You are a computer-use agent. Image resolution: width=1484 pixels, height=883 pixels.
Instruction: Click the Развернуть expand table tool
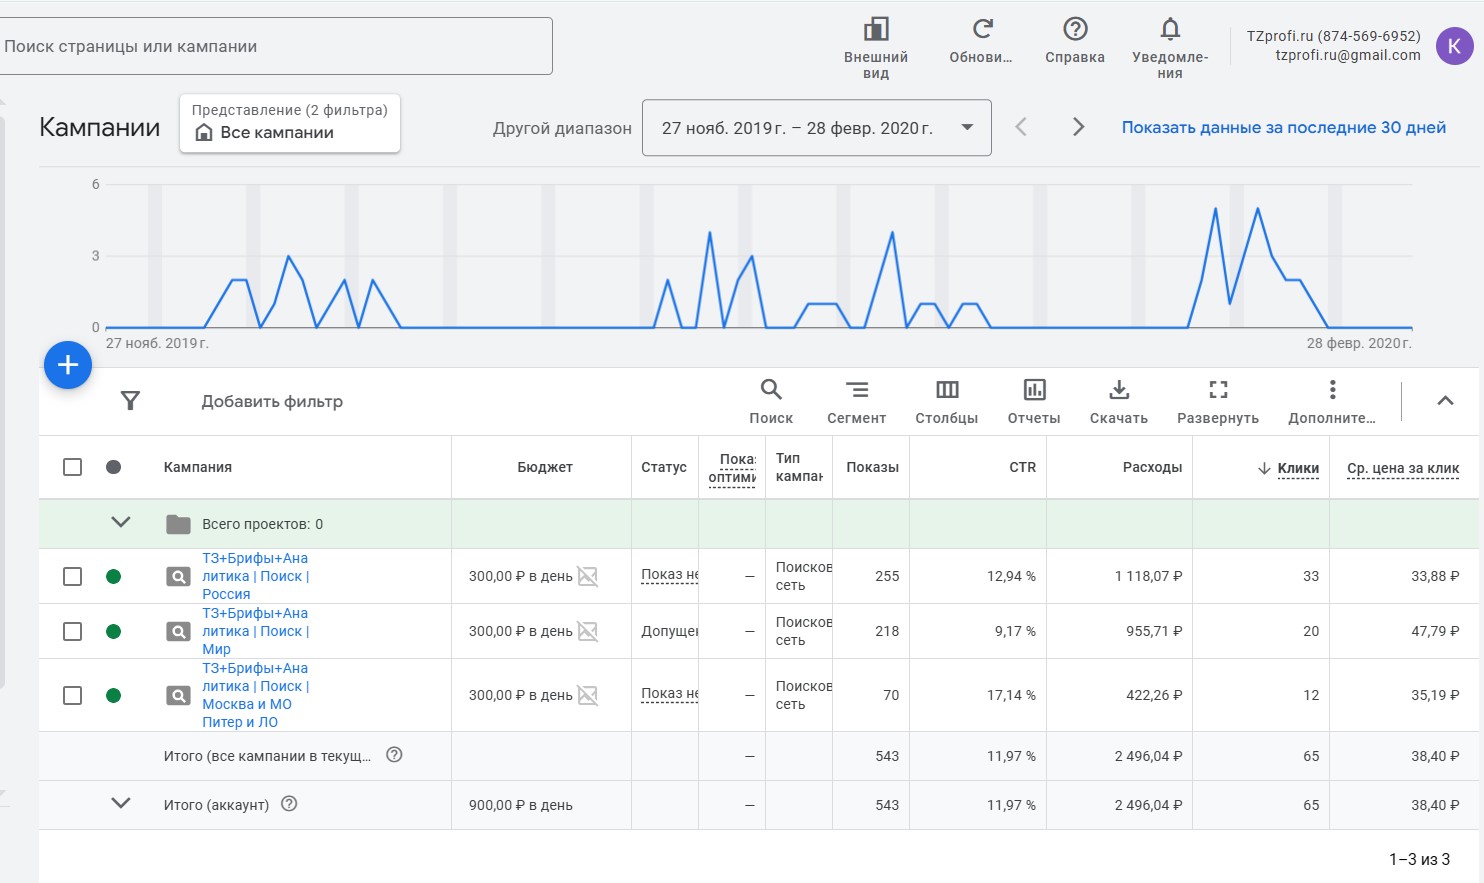coord(1218,401)
